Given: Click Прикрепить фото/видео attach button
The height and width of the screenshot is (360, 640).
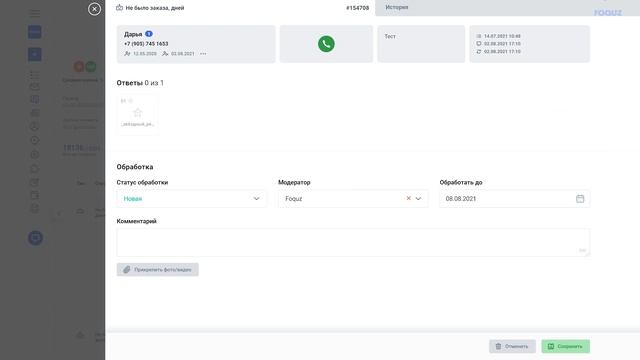Looking at the screenshot, I should coord(158,269).
